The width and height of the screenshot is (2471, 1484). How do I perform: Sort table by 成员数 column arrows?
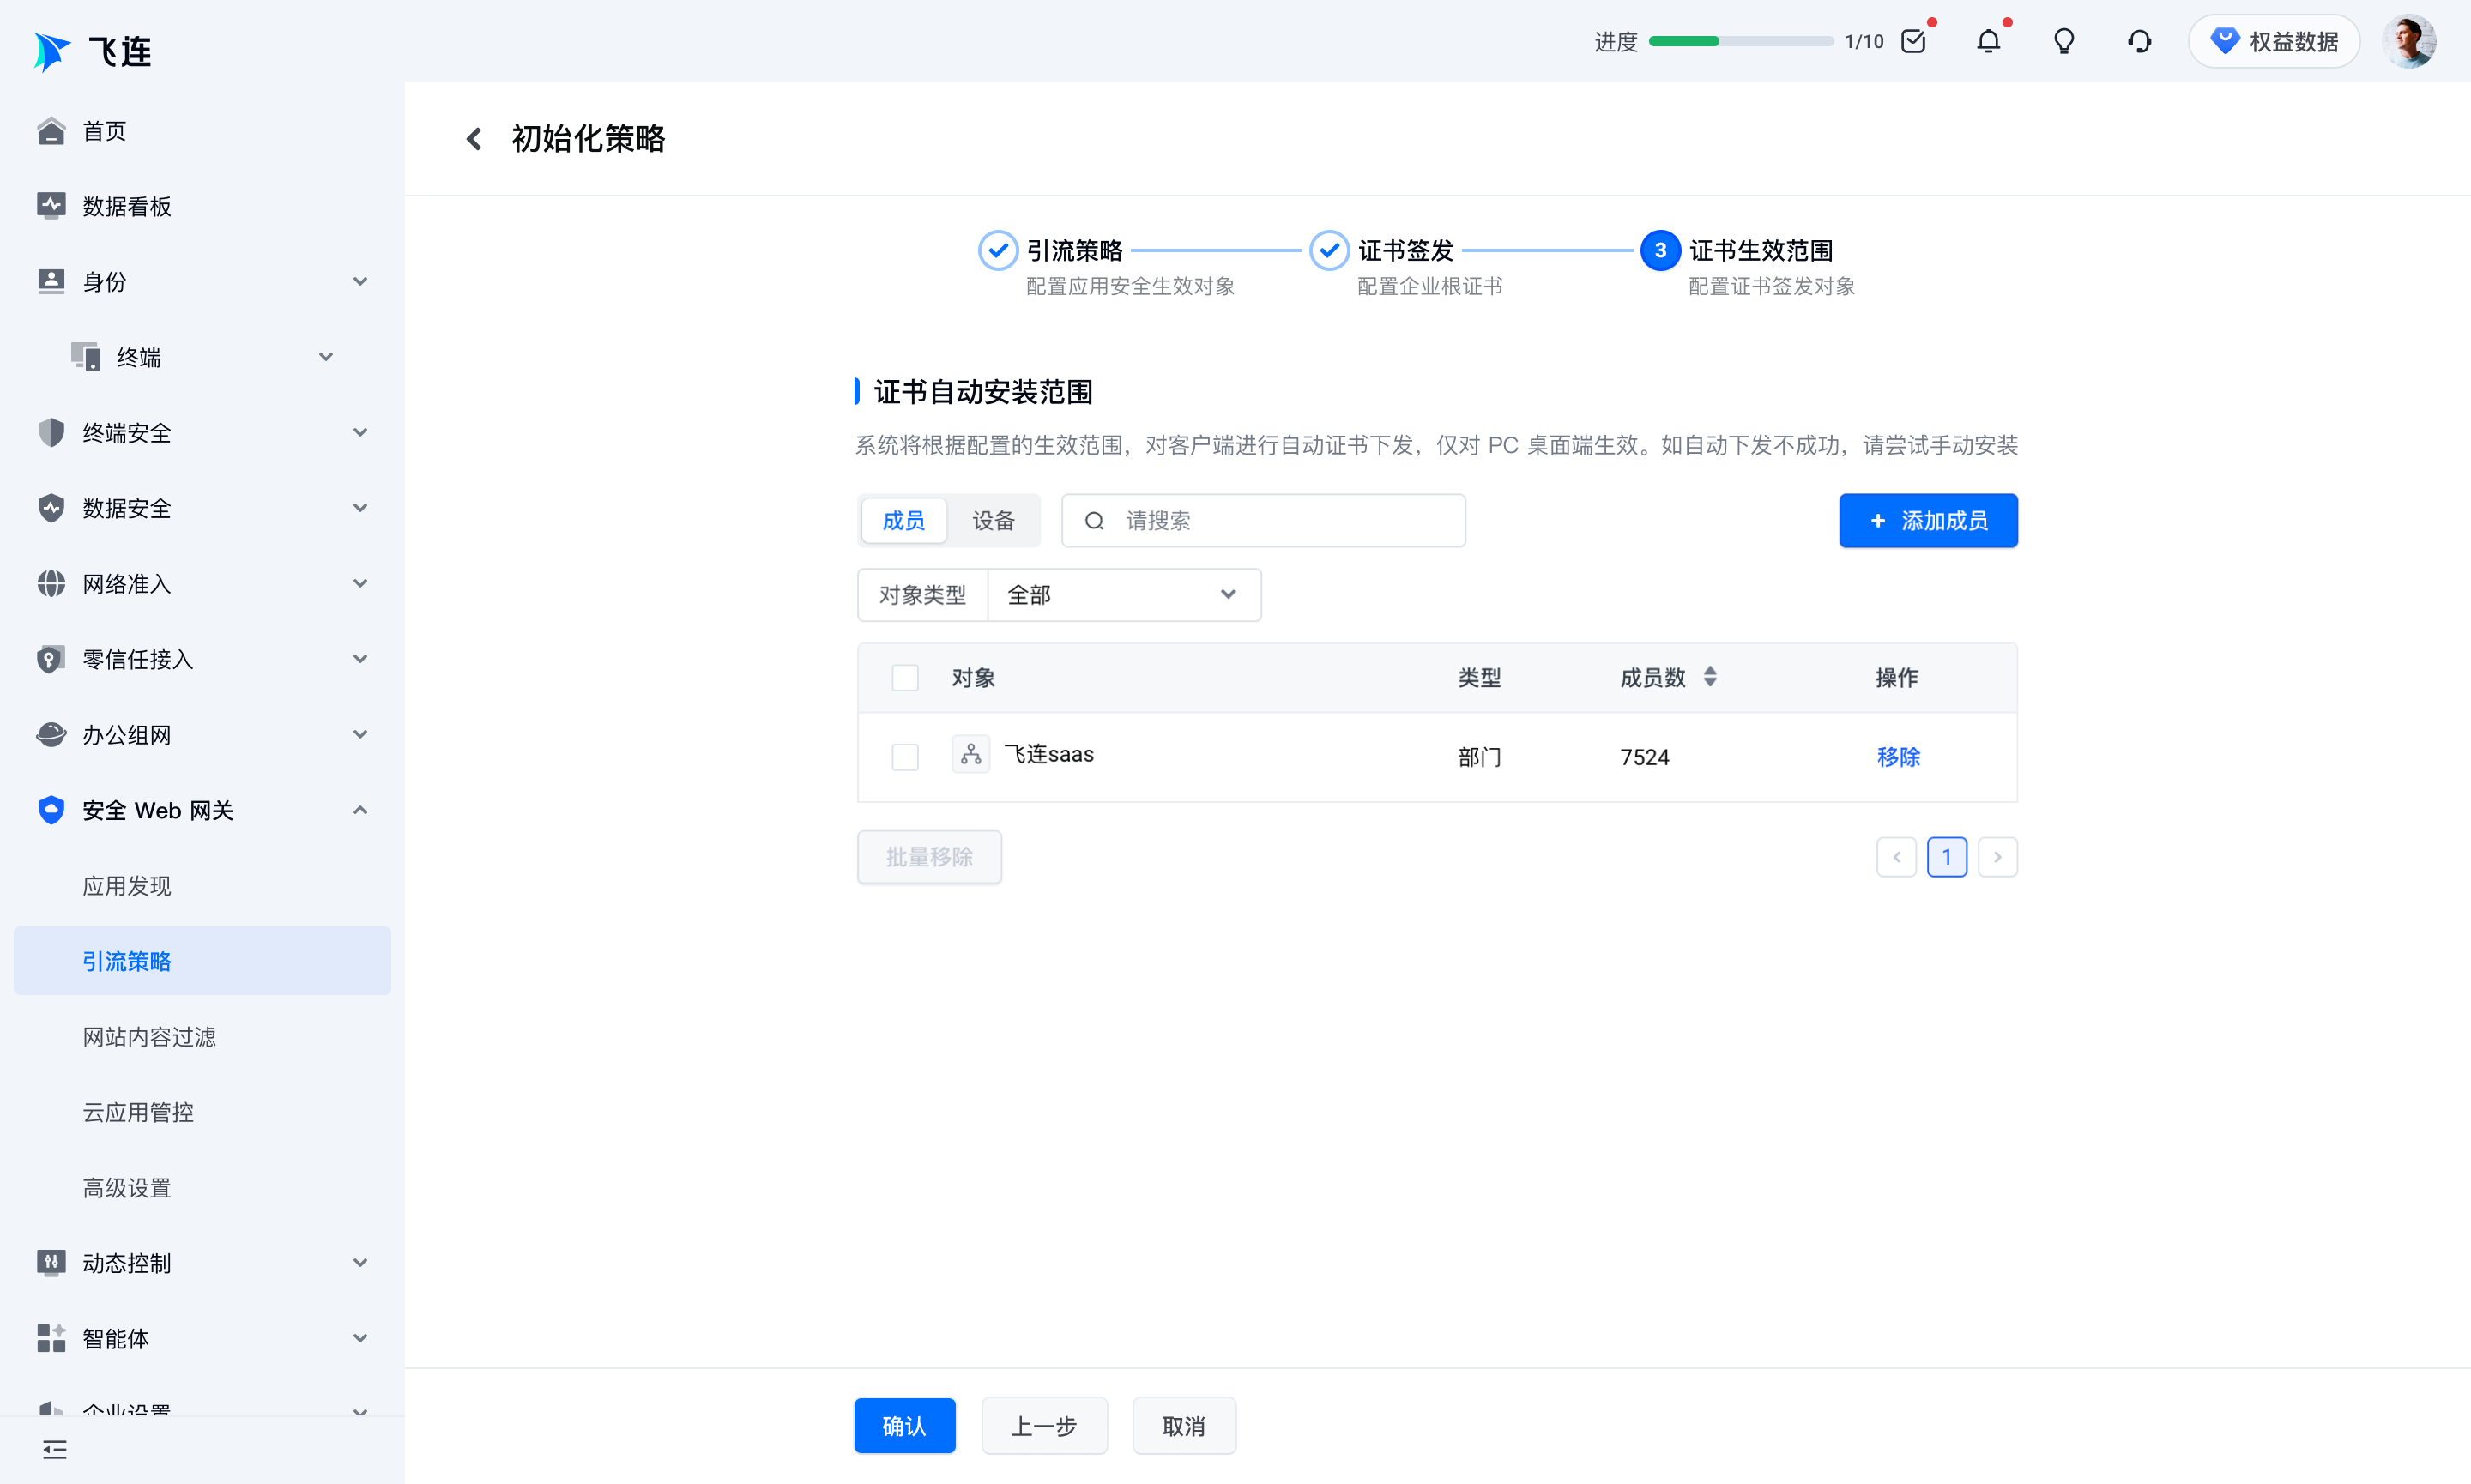click(1710, 677)
